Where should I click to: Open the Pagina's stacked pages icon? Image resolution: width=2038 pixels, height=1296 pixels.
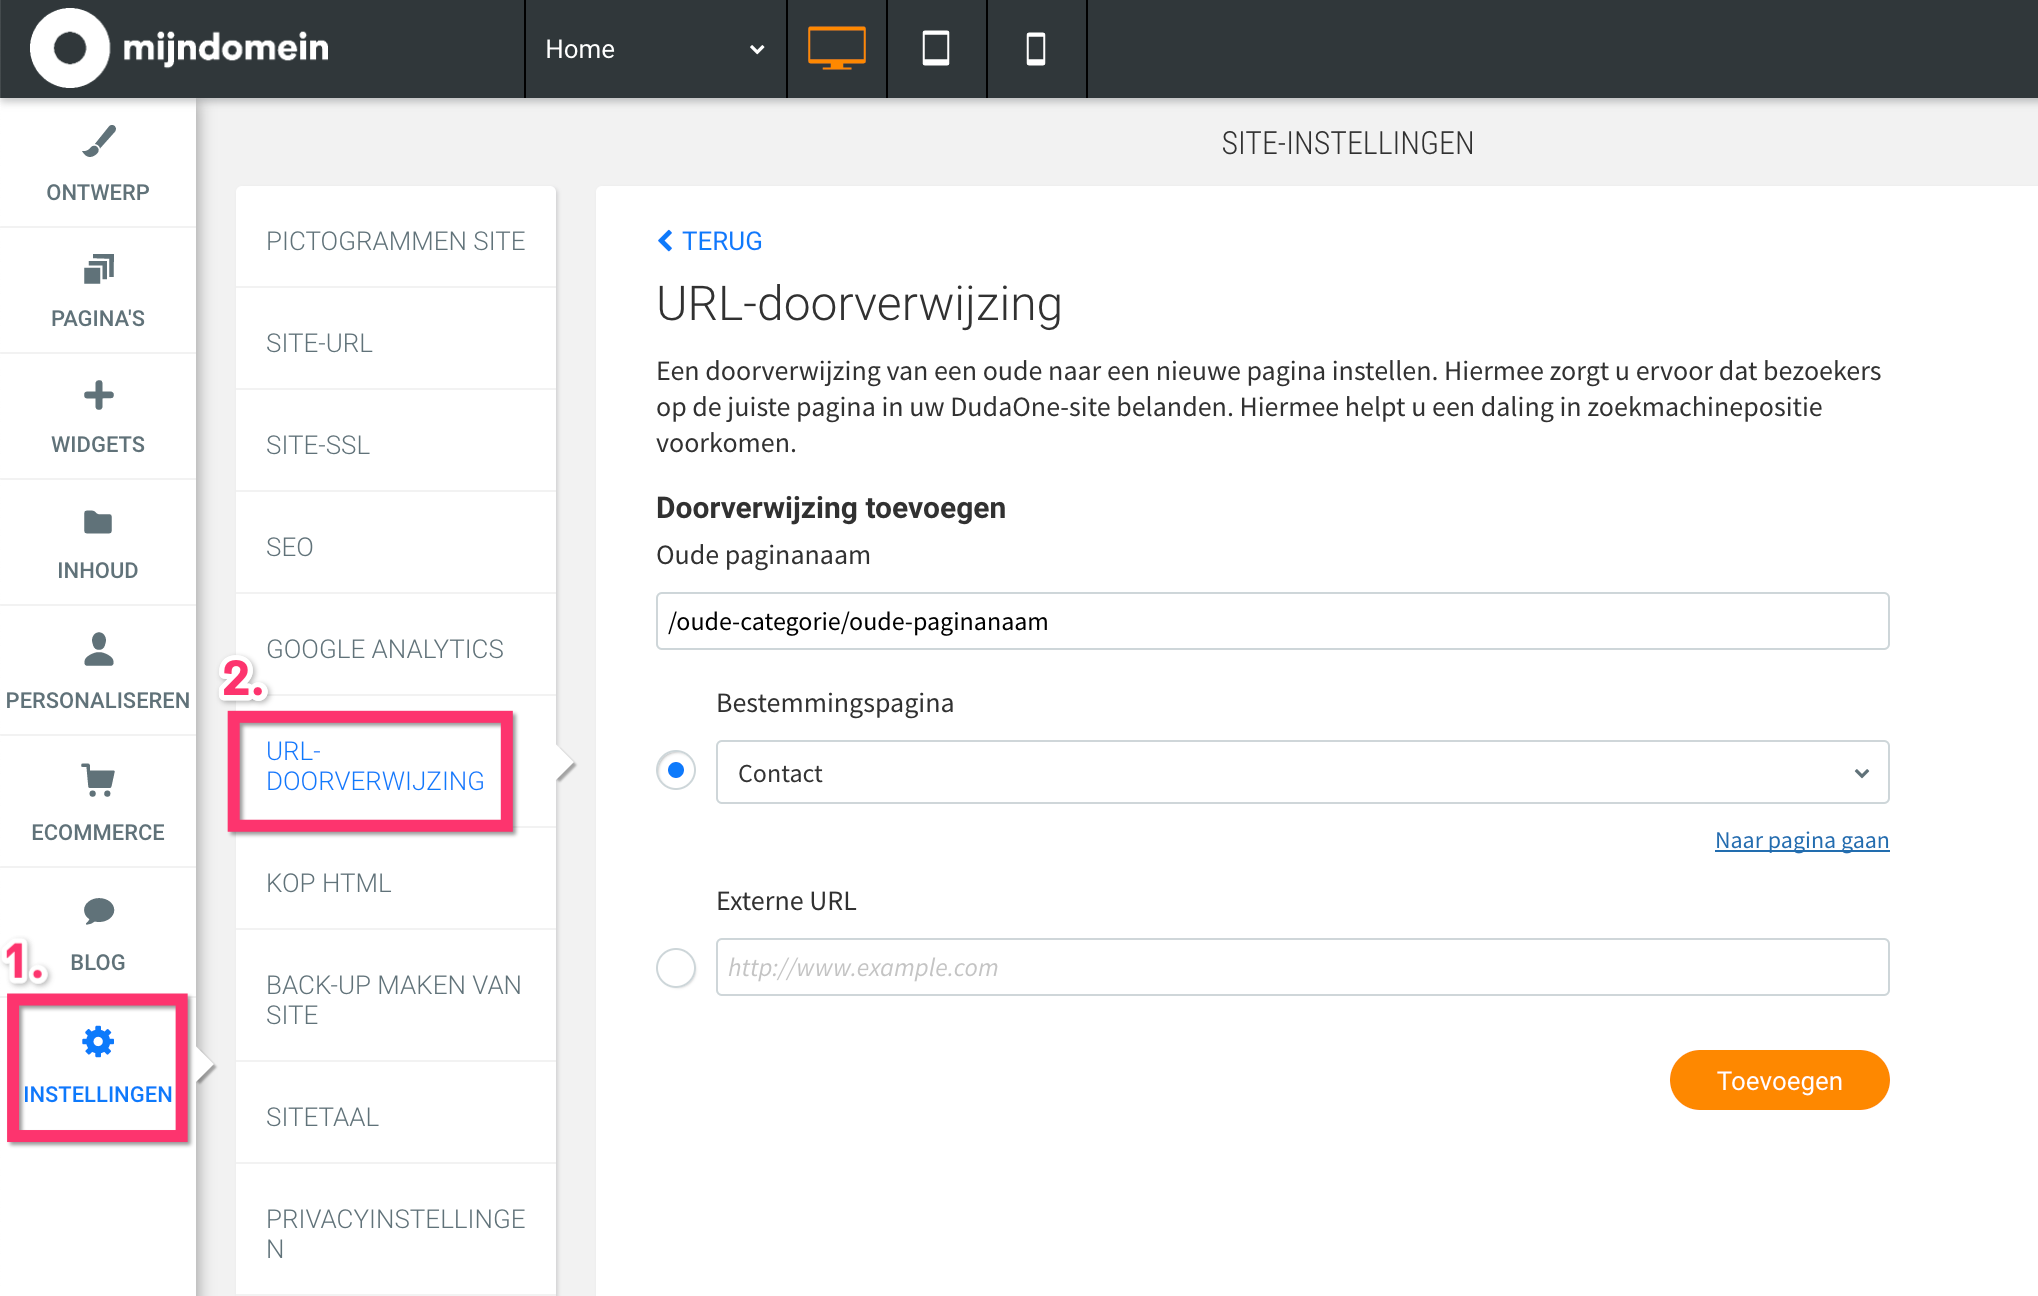click(x=98, y=269)
